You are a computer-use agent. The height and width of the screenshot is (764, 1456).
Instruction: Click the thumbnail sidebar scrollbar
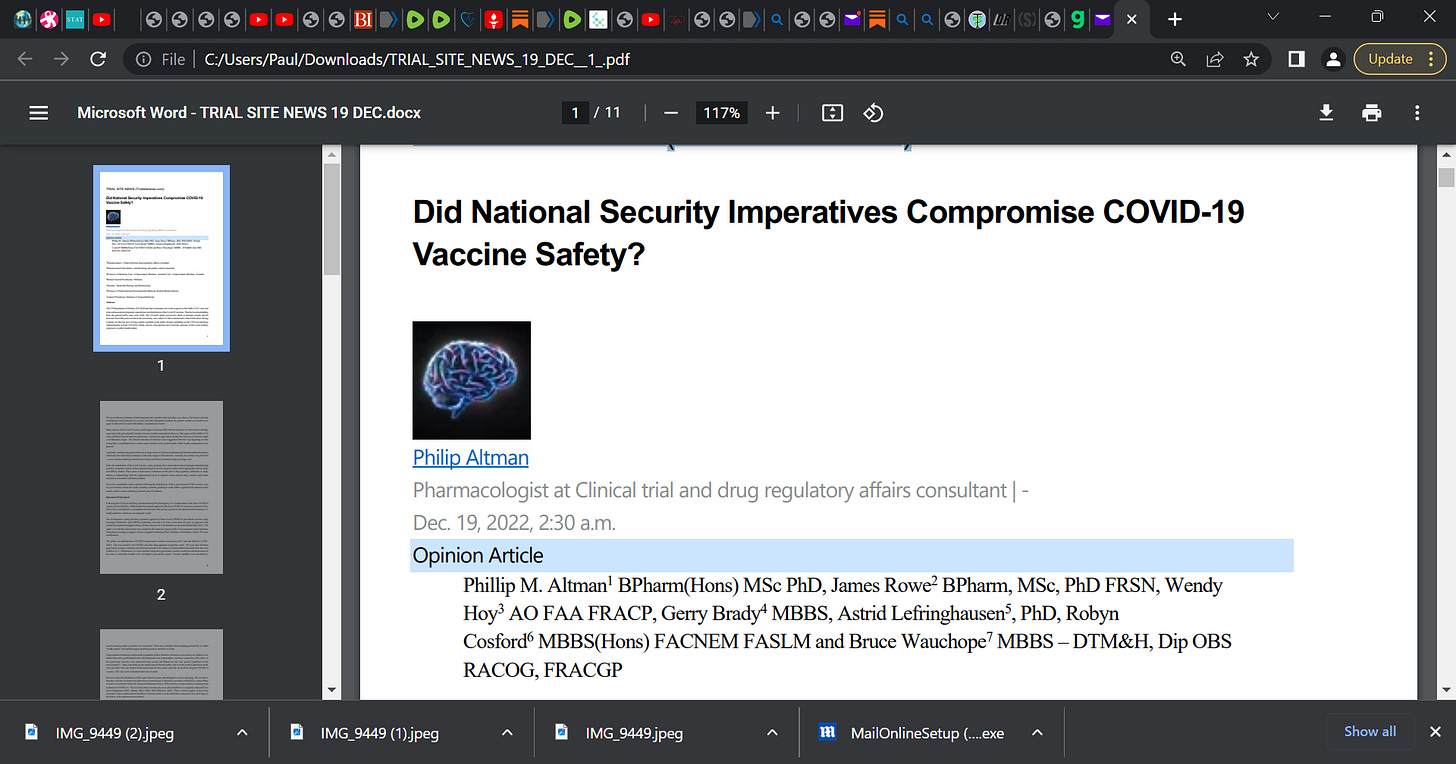[332, 220]
